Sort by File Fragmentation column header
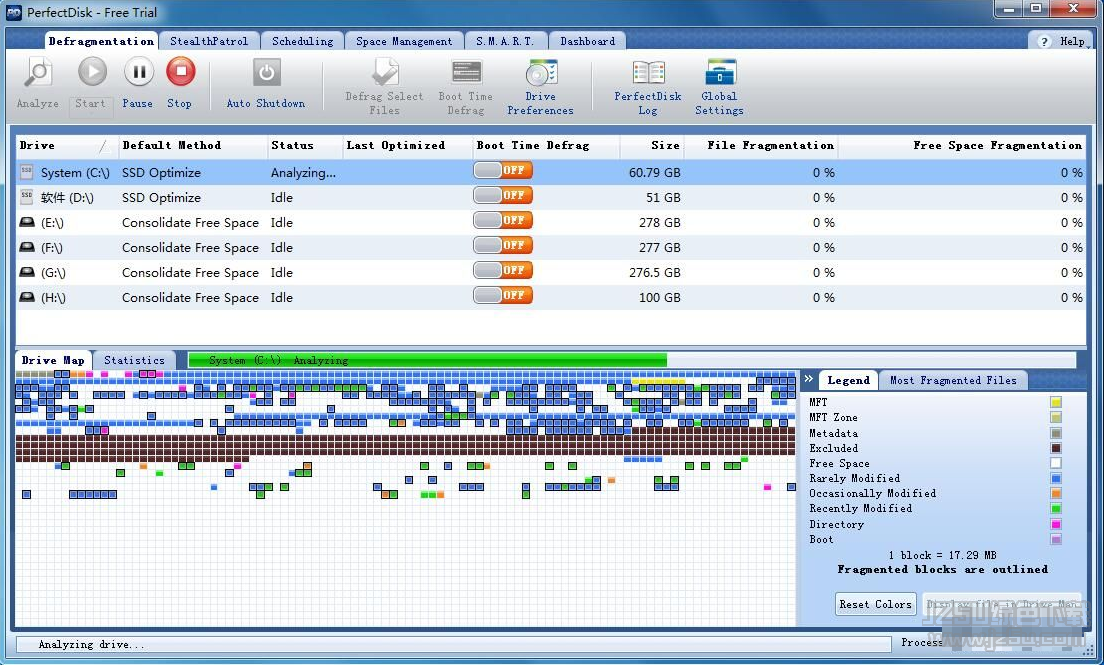The image size is (1104, 665). click(761, 145)
